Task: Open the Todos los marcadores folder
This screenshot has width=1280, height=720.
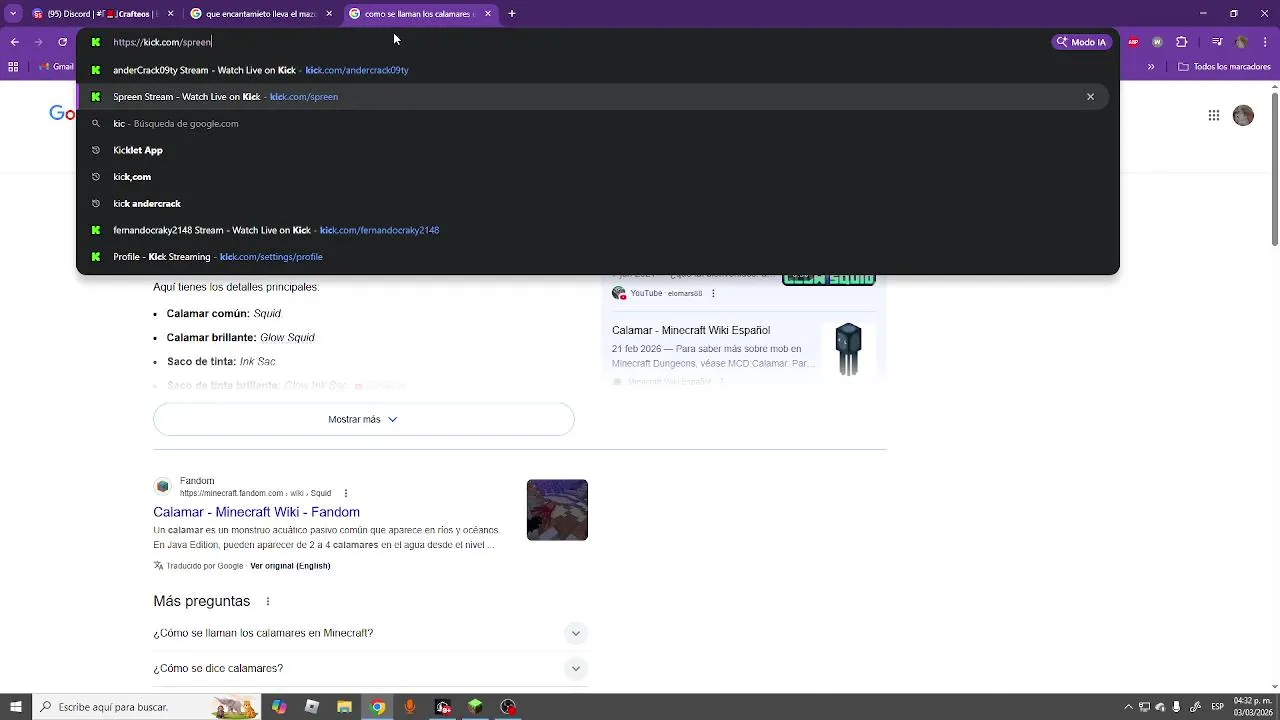Action: click(1225, 67)
